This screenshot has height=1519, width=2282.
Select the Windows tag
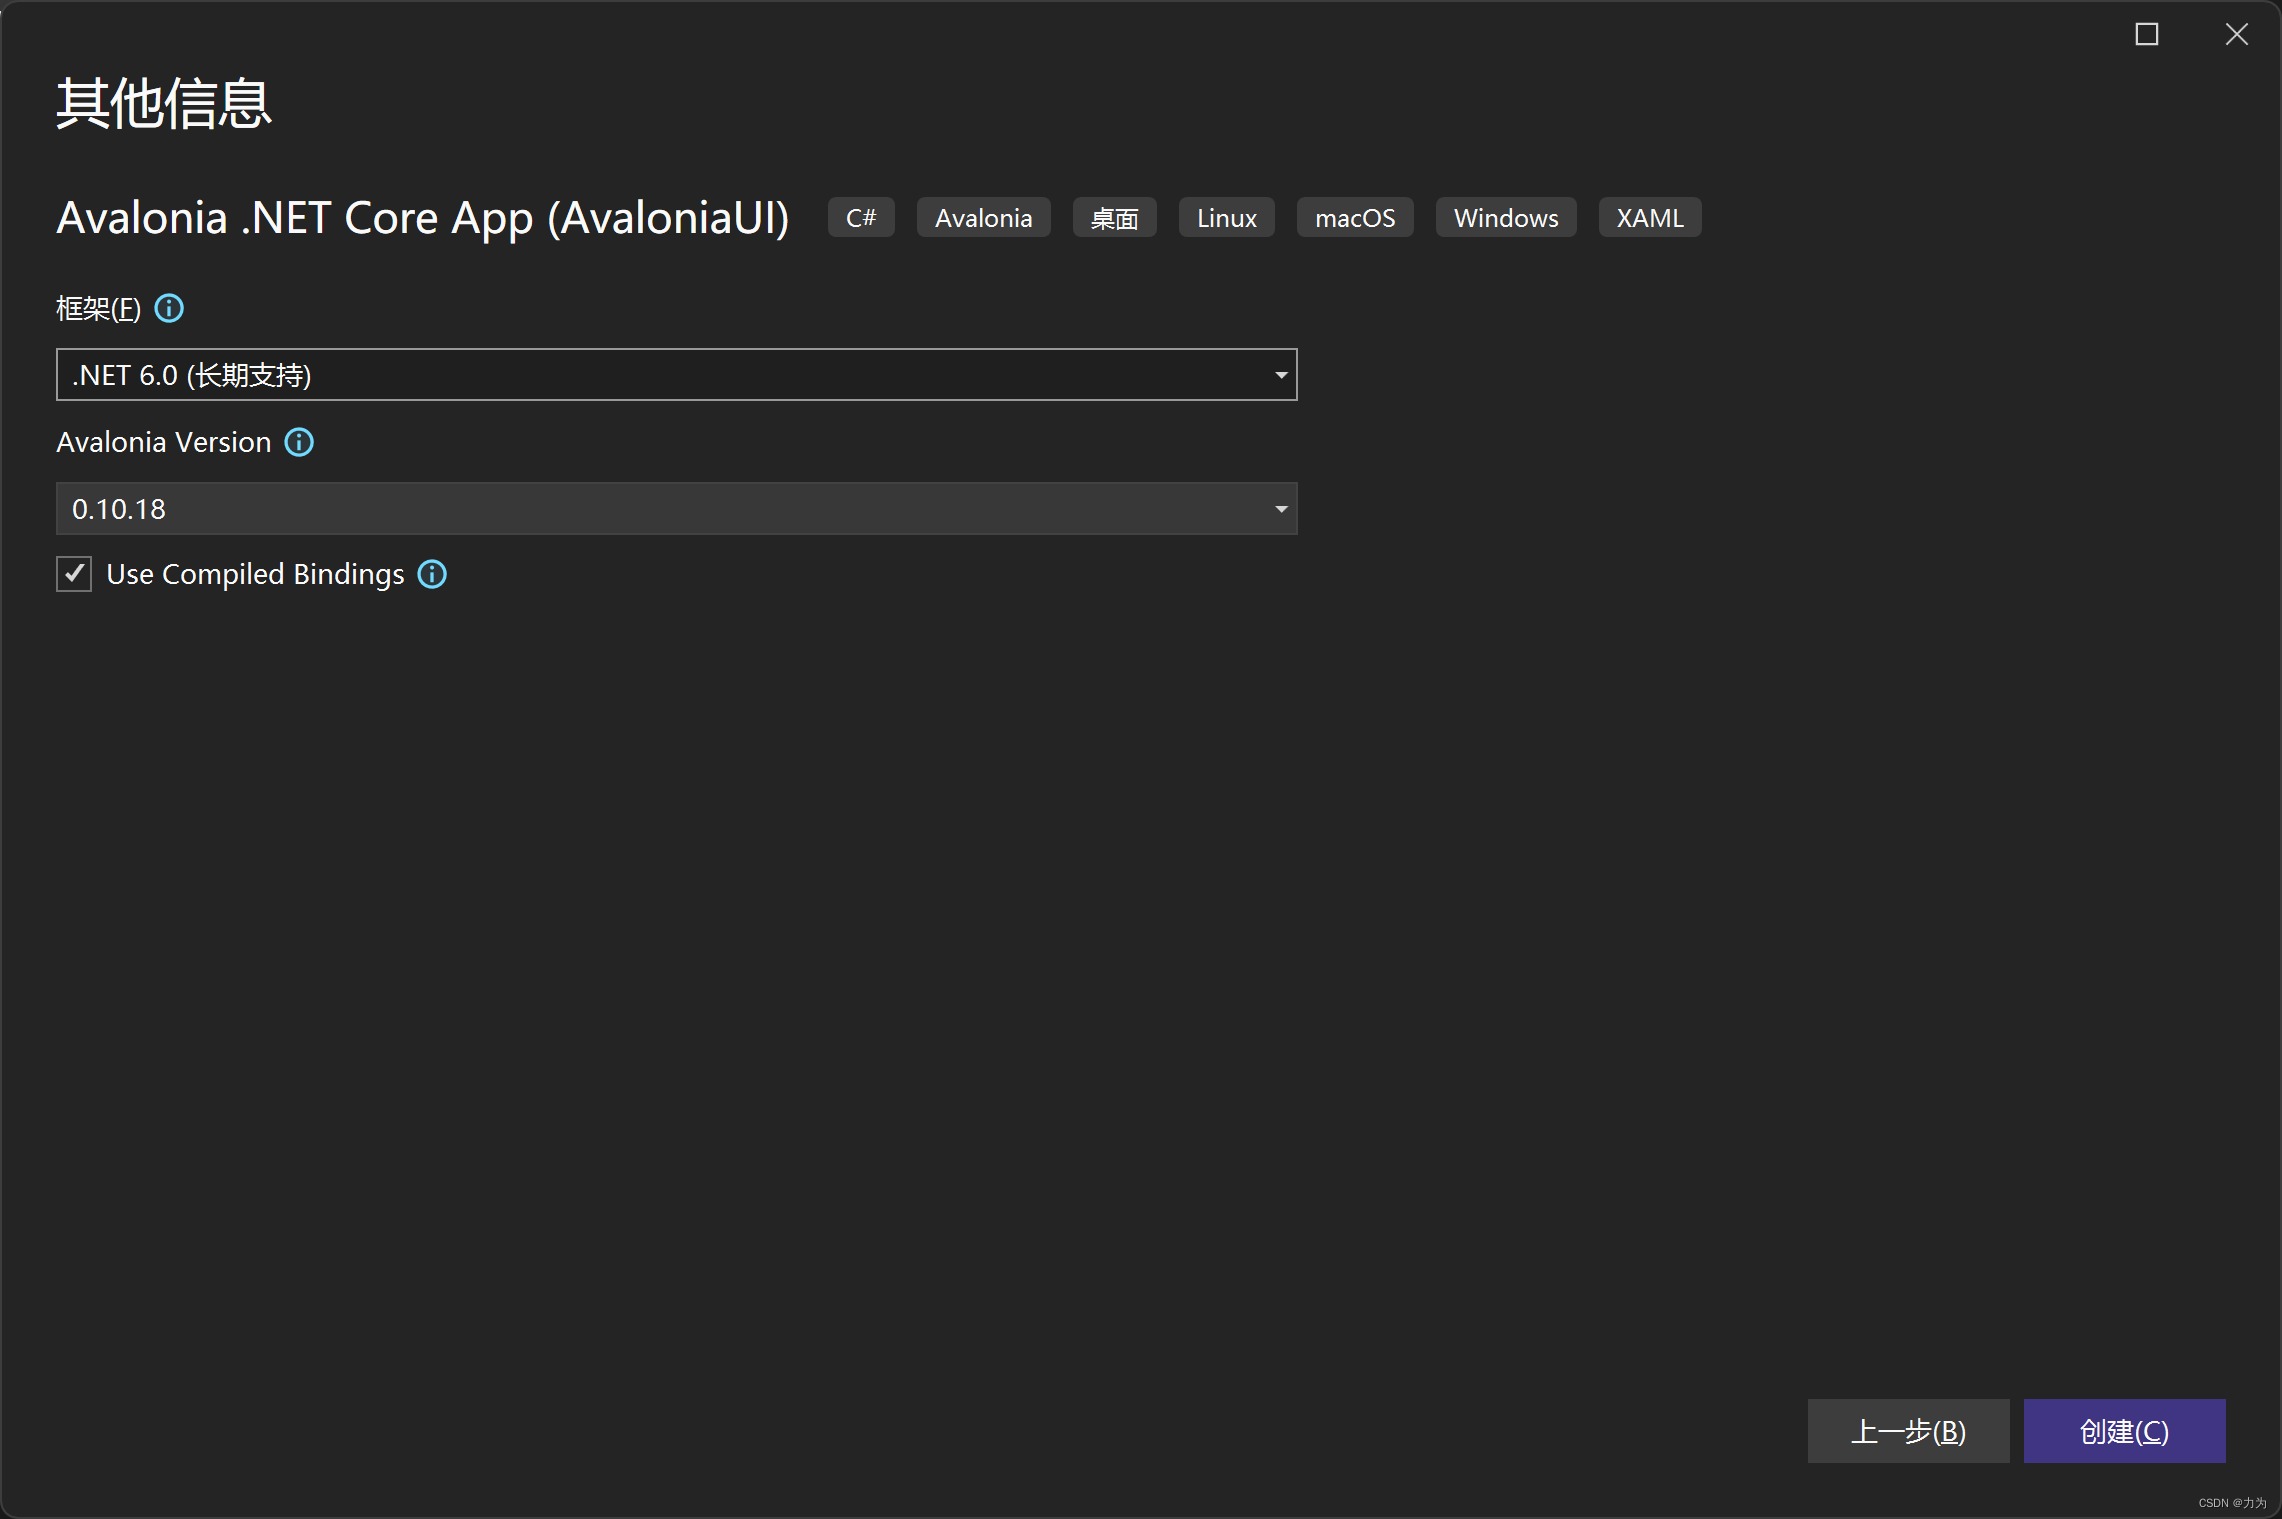pos(1505,217)
